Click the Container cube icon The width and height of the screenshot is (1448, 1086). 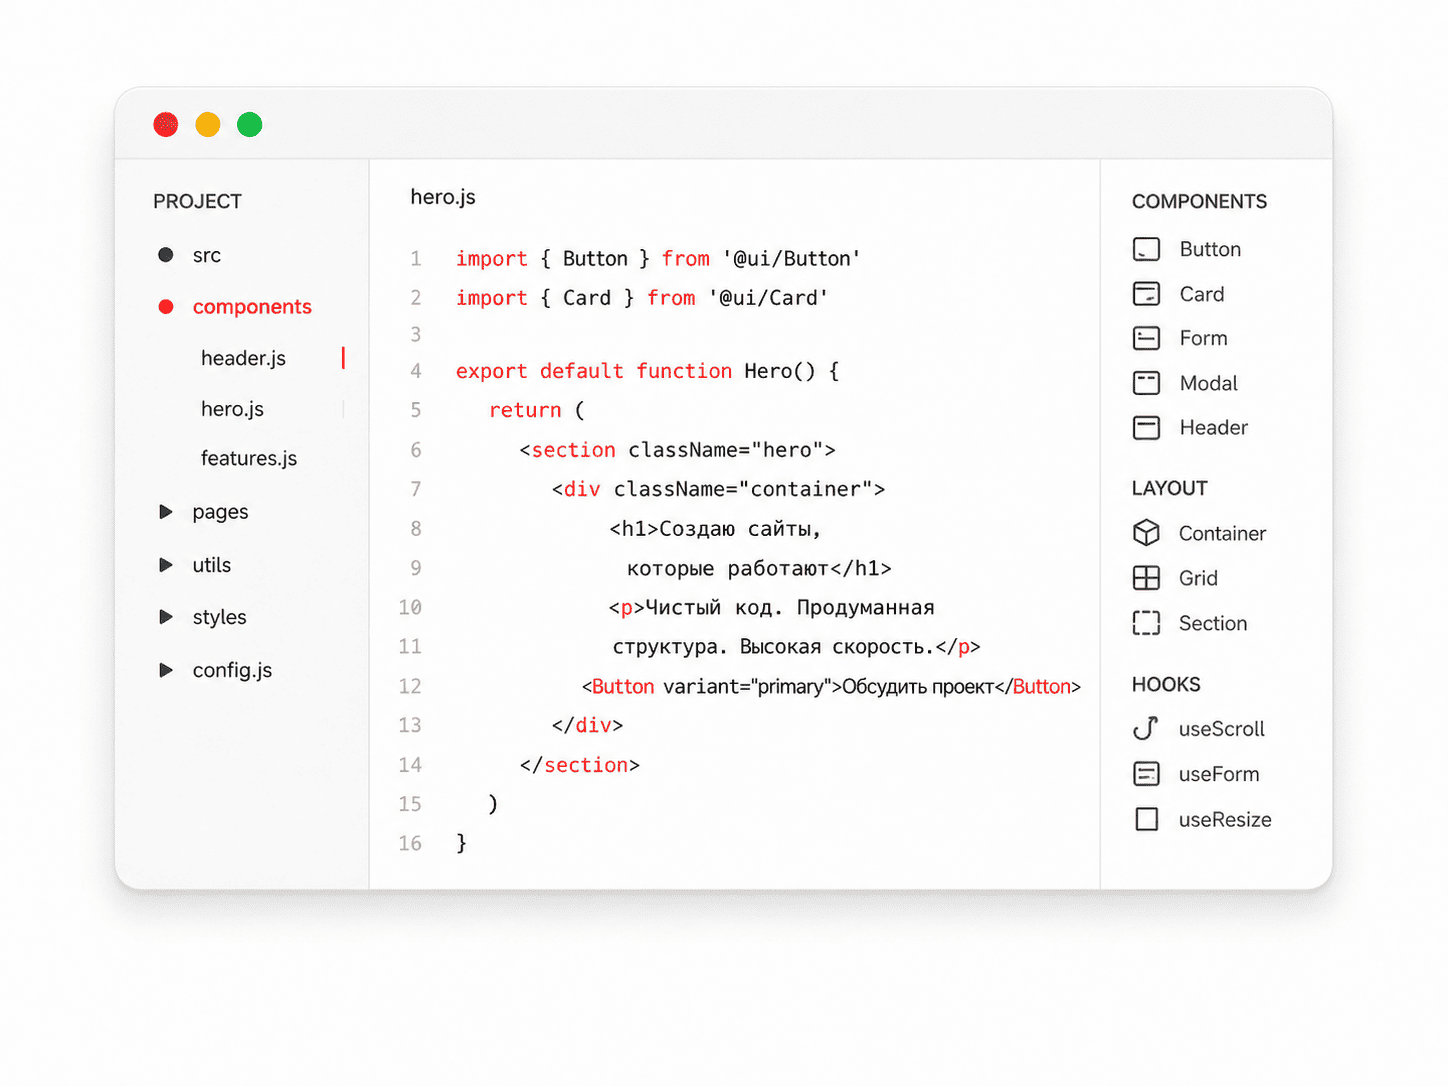[1146, 533]
